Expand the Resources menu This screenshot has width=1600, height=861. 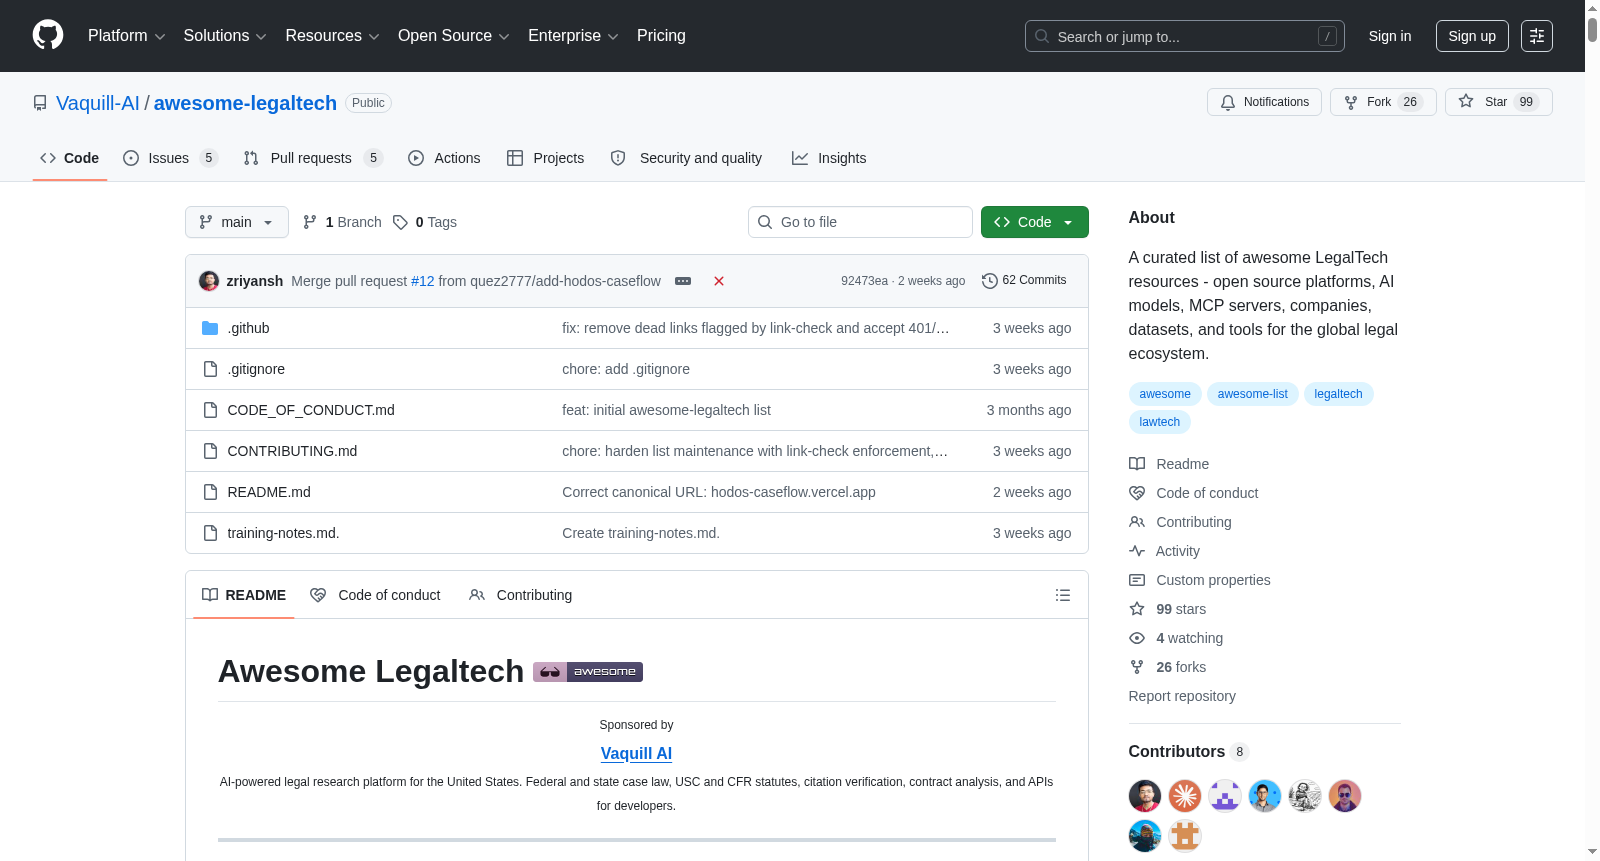pos(332,36)
